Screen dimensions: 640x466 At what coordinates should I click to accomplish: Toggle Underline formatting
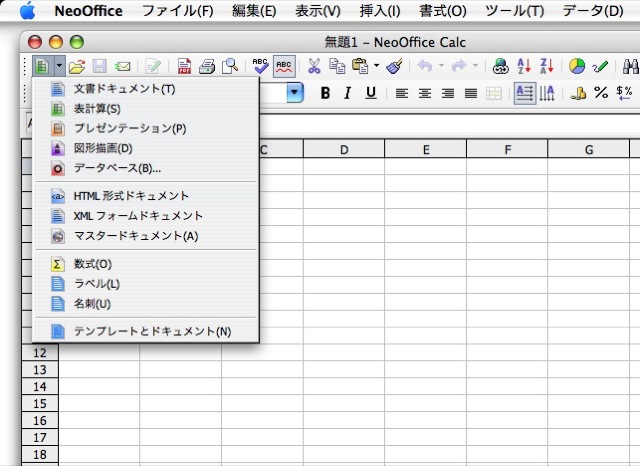coord(371,93)
